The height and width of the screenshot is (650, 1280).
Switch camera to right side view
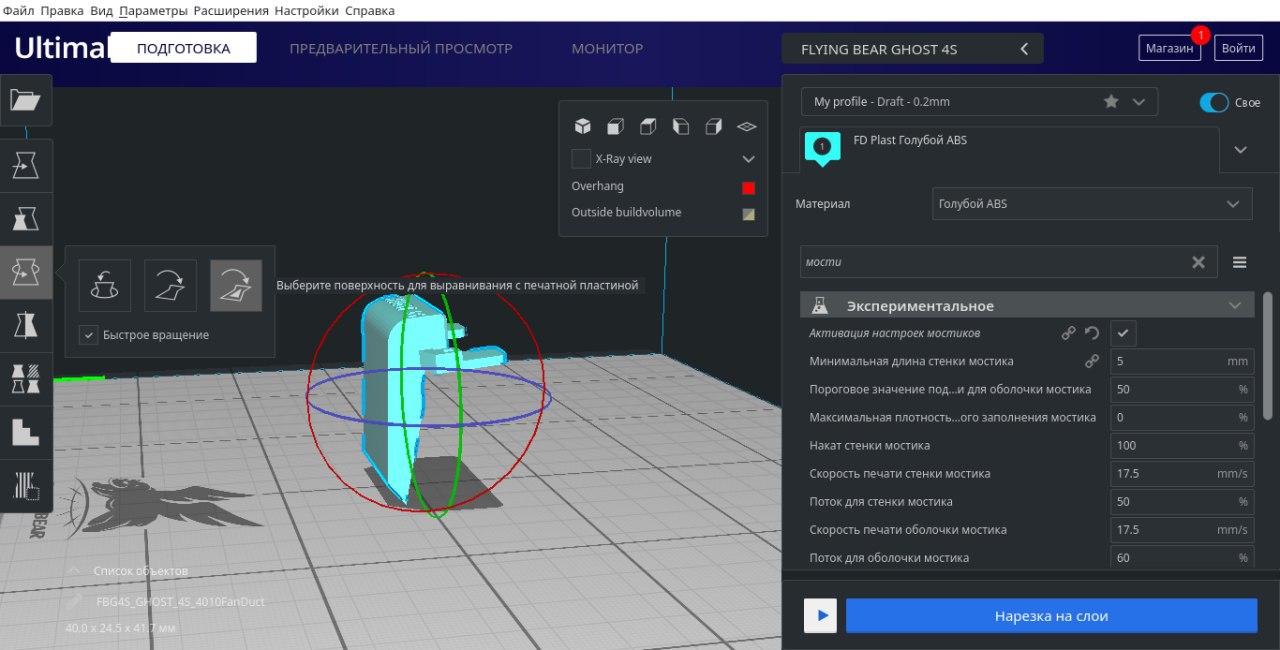click(x=713, y=126)
